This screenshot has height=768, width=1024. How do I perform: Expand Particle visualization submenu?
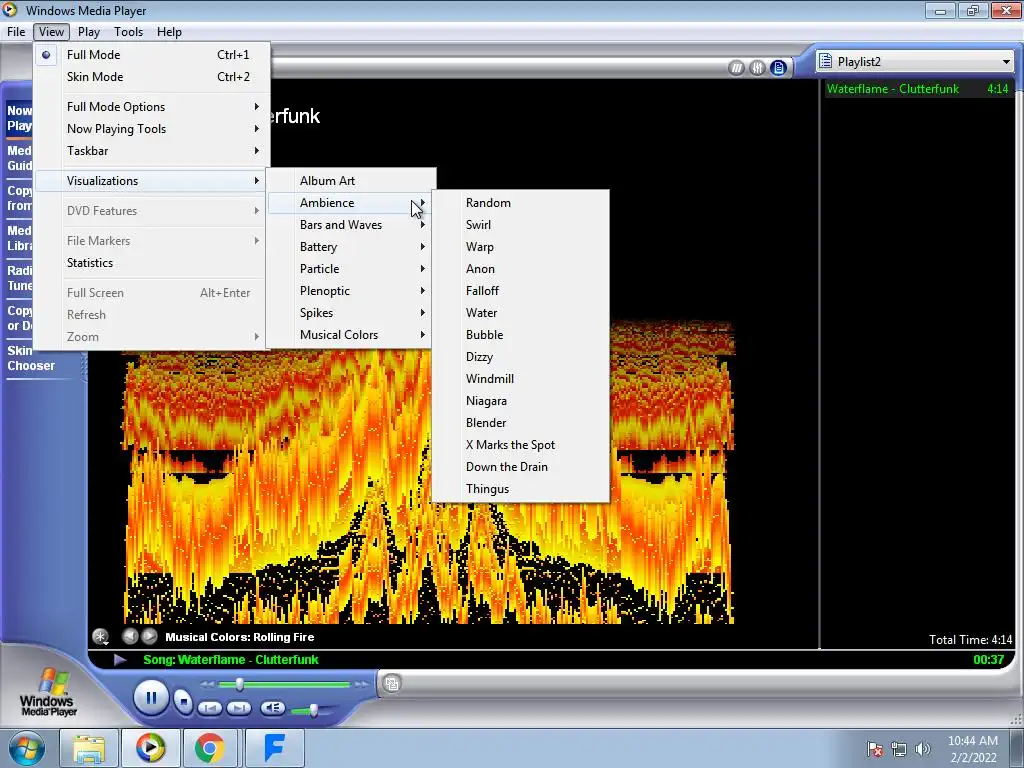[x=351, y=269]
